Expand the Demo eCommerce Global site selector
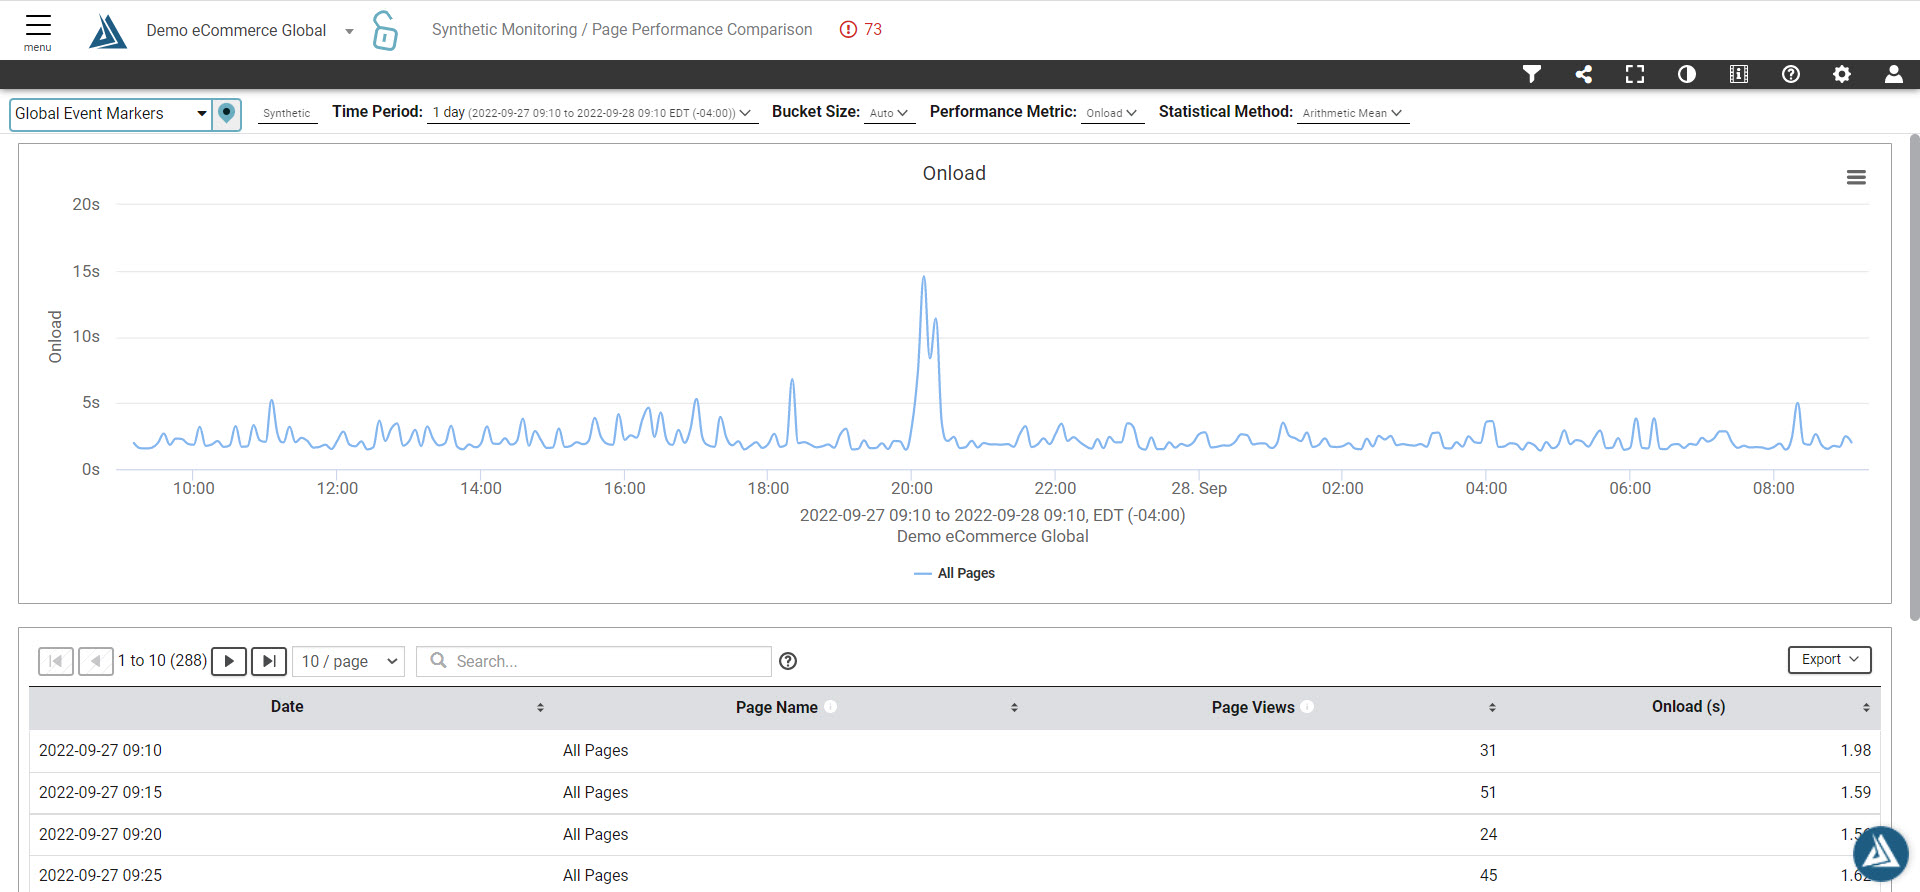Viewport: 1920px width, 892px height. [x=250, y=31]
